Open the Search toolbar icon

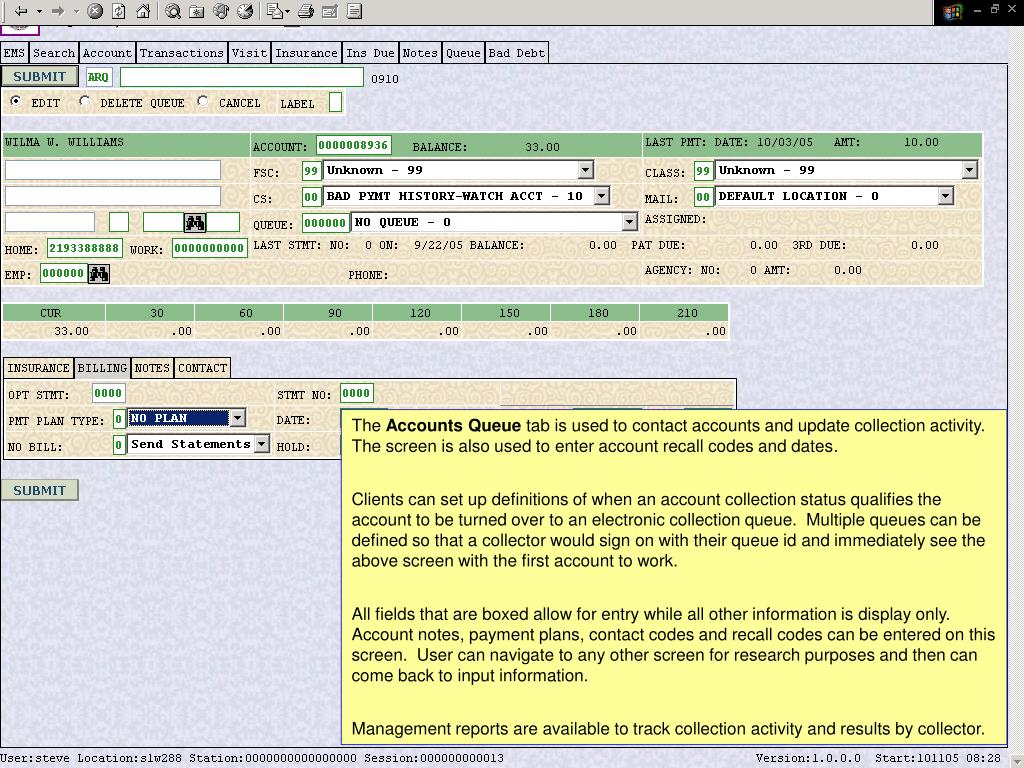[x=173, y=11]
